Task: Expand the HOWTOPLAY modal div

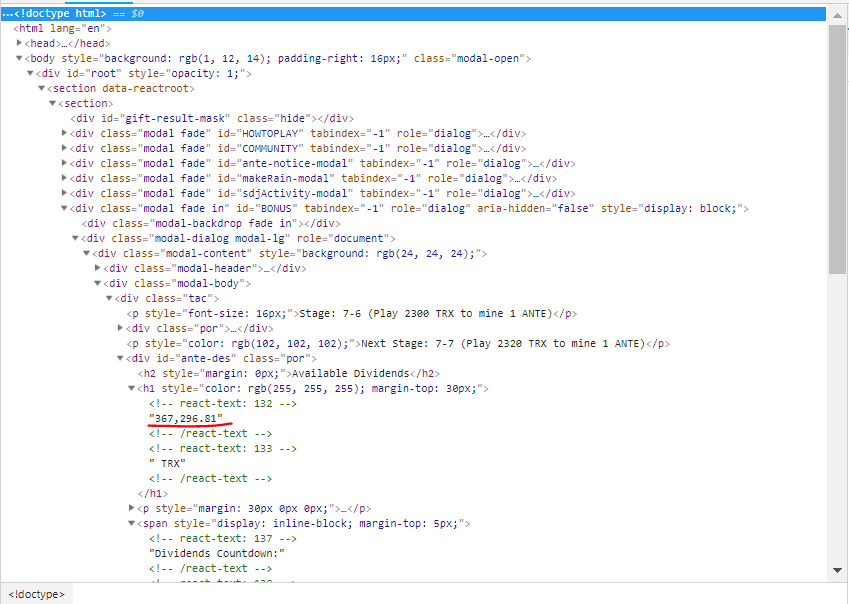Action: click(x=64, y=133)
